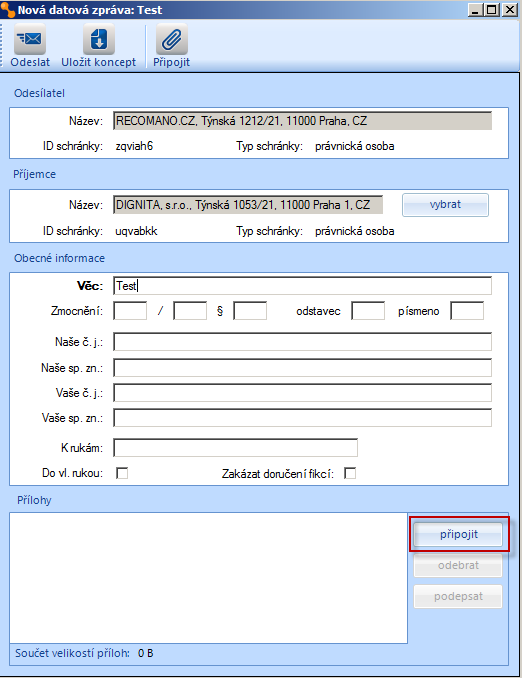Select the Vaše sp. zn. field
This screenshot has height=678, width=522.
pyautogui.click(x=302, y=418)
